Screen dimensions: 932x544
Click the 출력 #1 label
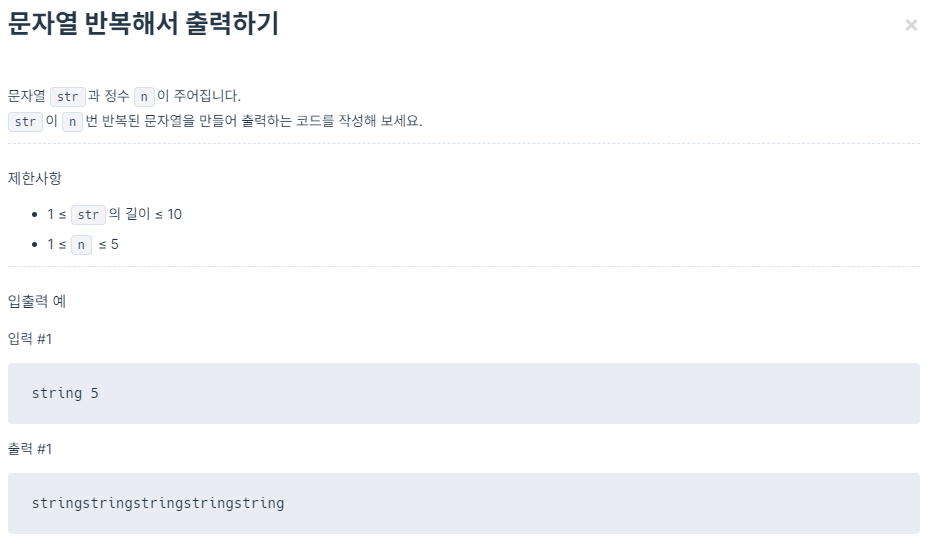tap(30, 449)
